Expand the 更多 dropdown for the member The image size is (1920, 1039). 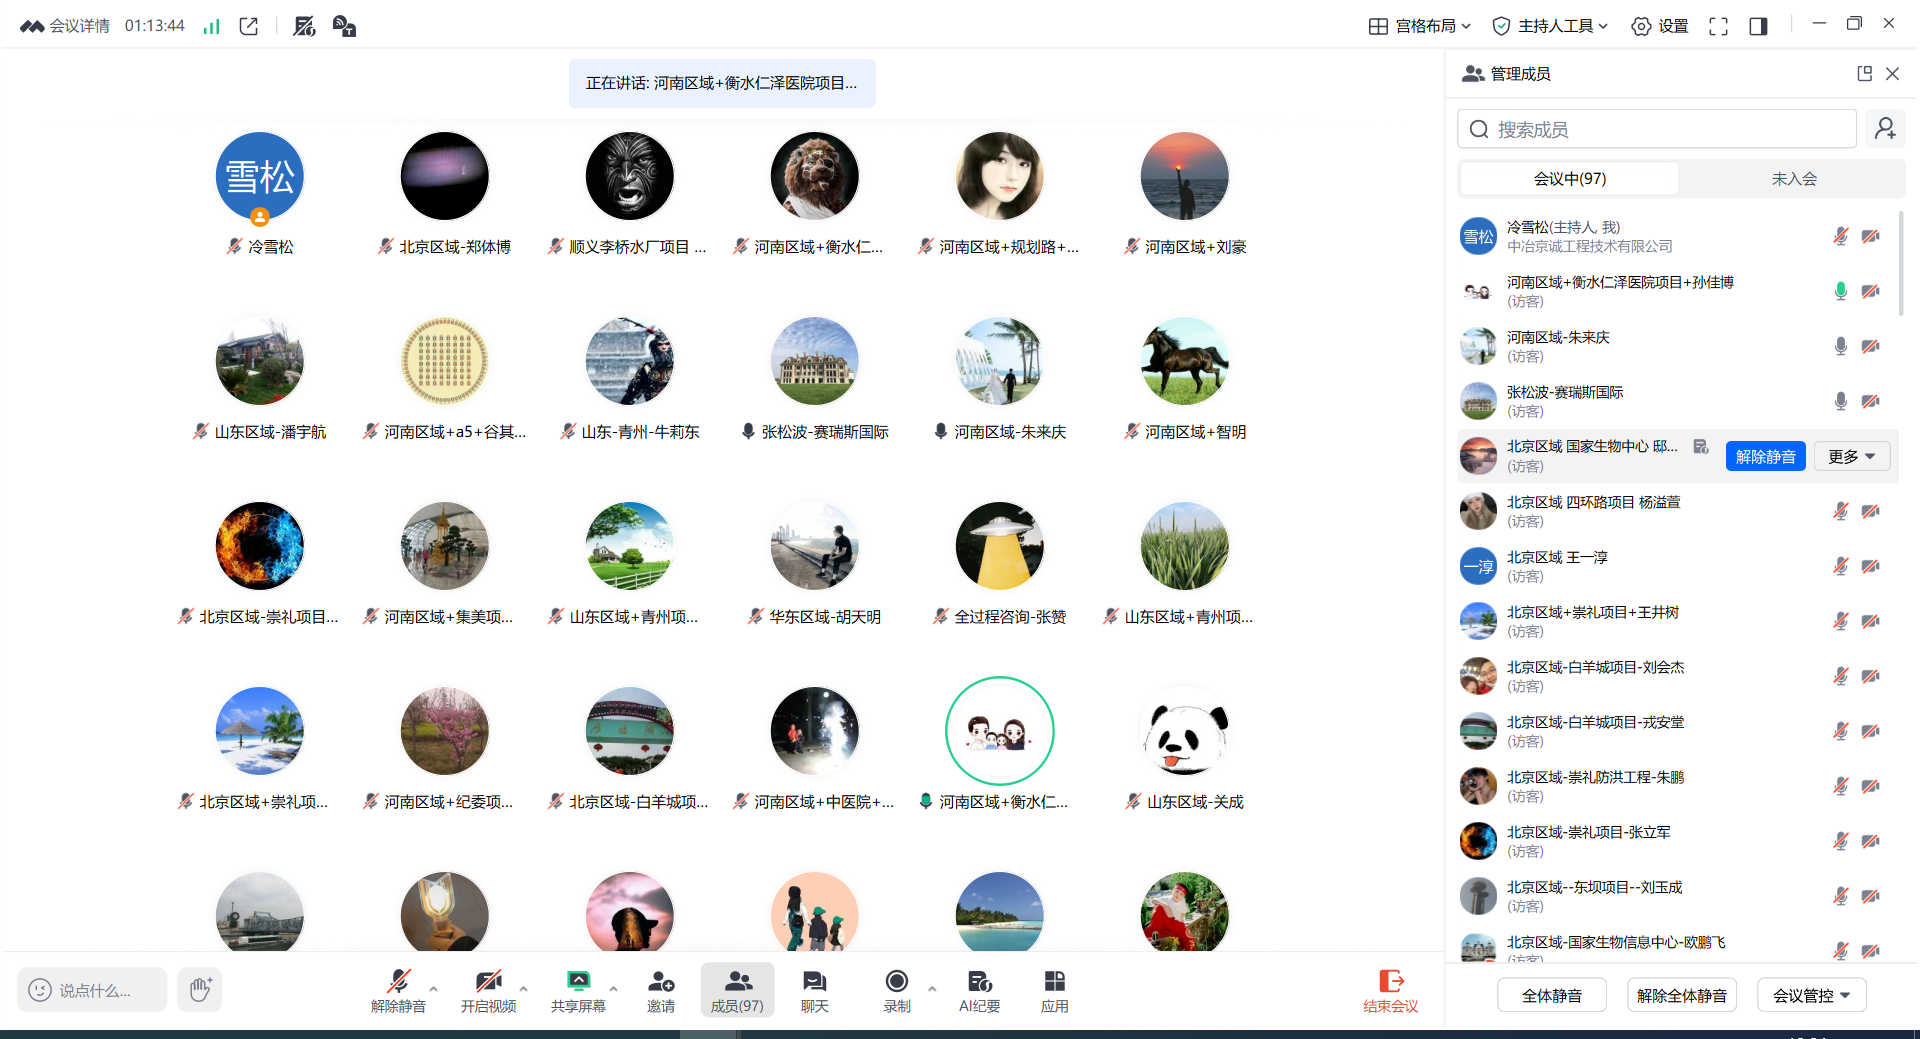pyautogui.click(x=1852, y=456)
